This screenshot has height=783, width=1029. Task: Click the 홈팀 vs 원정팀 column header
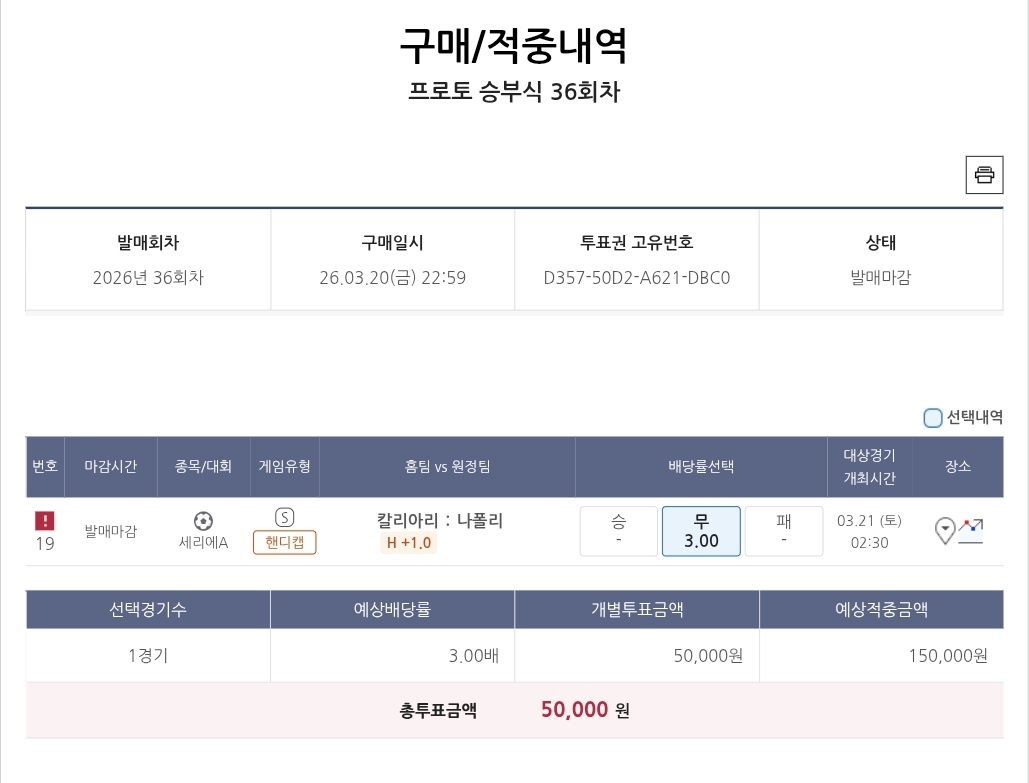(447, 466)
